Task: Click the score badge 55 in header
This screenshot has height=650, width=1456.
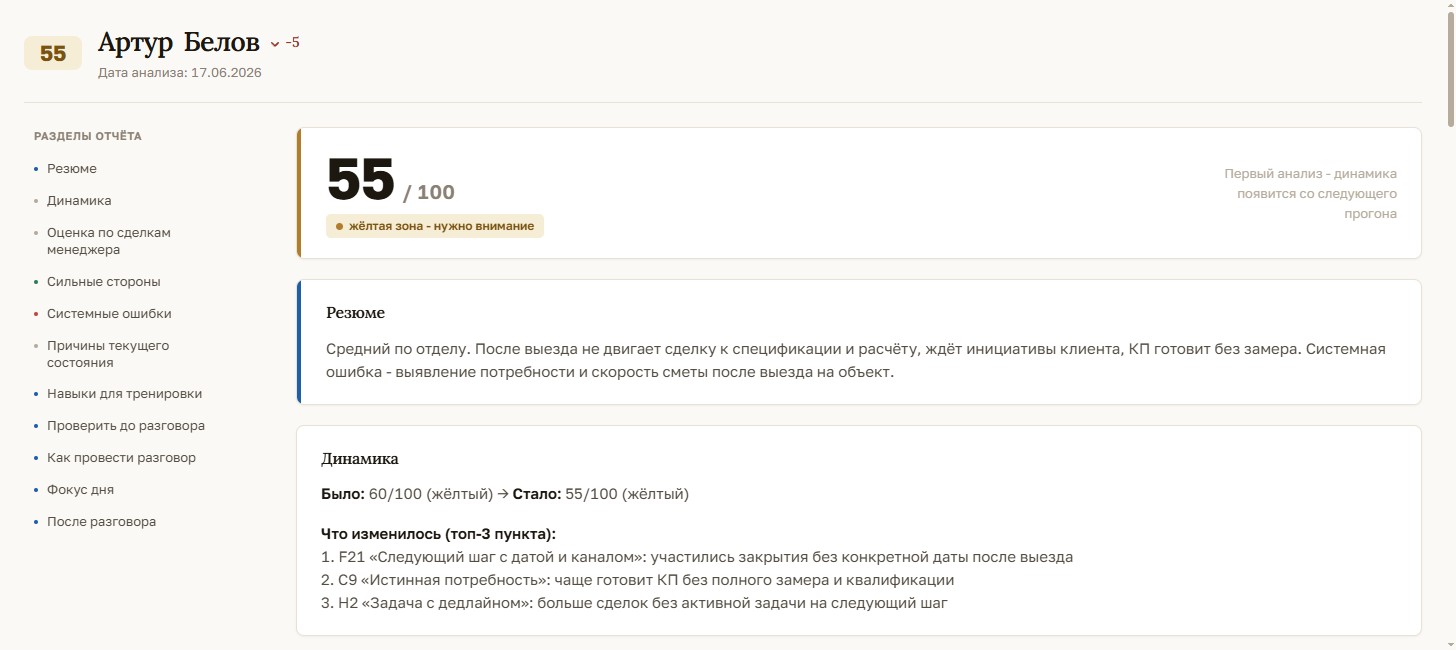Action: [53, 54]
